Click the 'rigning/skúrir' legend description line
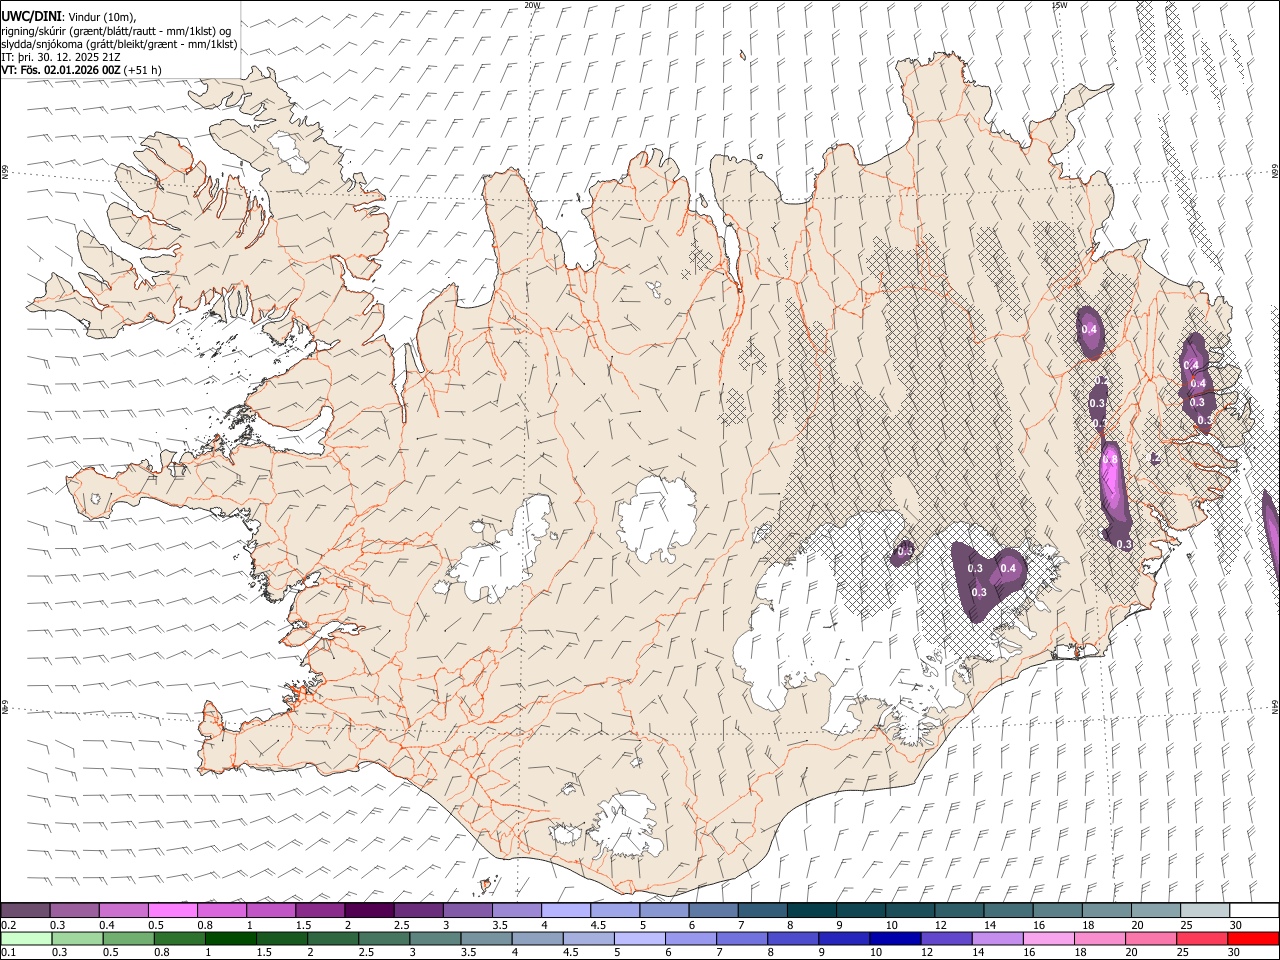 pos(116,30)
